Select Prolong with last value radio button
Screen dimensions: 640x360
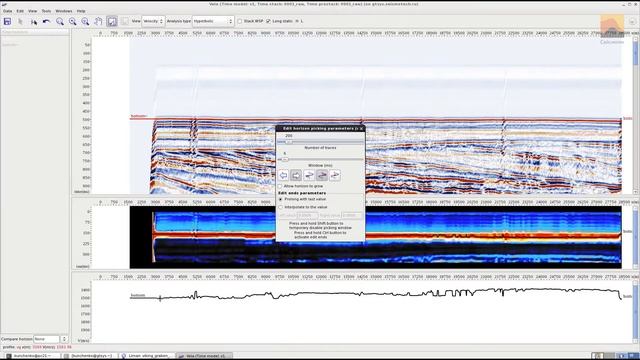[280, 199]
